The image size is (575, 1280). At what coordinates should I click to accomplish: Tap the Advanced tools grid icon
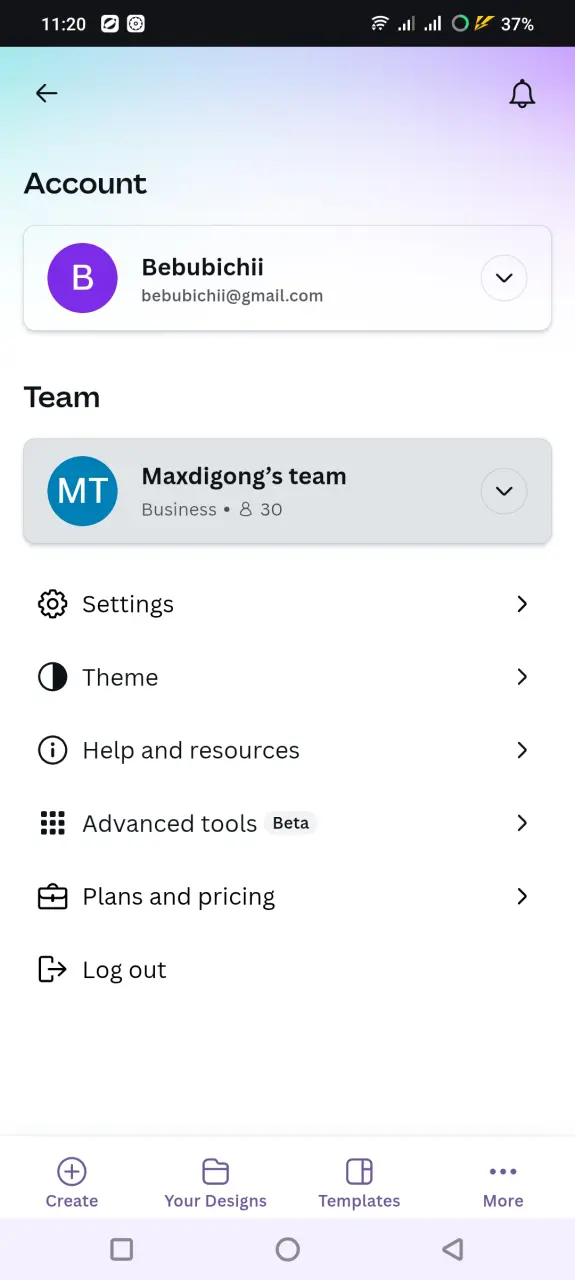tap(52, 823)
